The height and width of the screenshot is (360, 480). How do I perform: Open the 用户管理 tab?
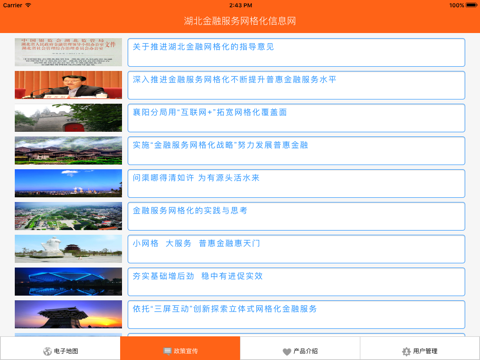pyautogui.click(x=420, y=348)
